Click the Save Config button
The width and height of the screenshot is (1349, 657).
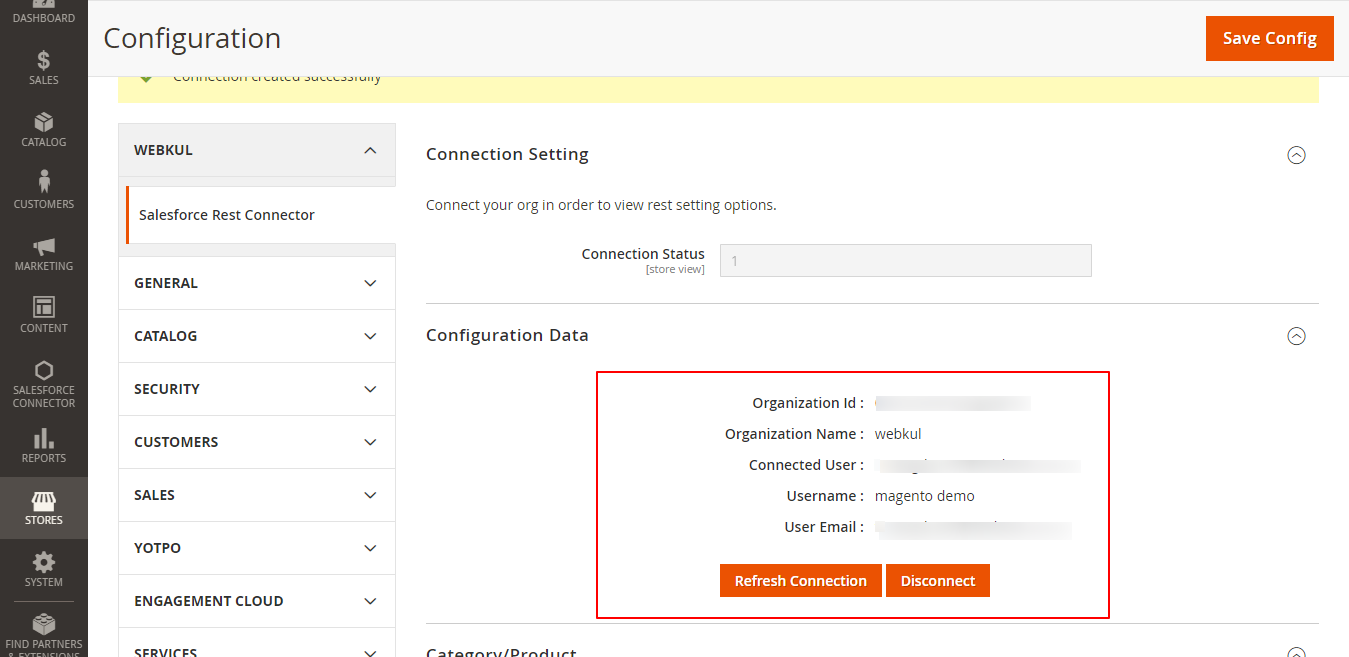click(x=1270, y=38)
